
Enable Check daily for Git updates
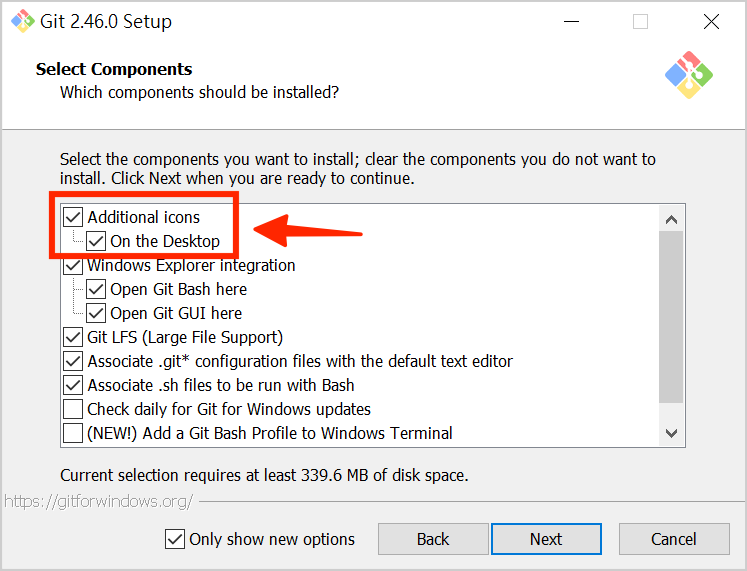pyautogui.click(x=73, y=409)
